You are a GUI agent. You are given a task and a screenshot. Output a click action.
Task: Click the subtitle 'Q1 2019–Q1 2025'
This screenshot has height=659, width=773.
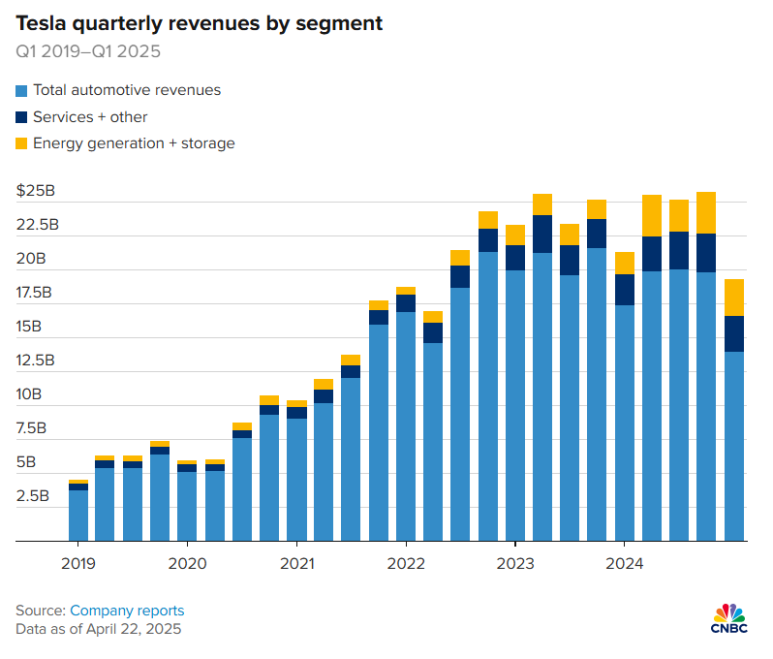click(88, 51)
